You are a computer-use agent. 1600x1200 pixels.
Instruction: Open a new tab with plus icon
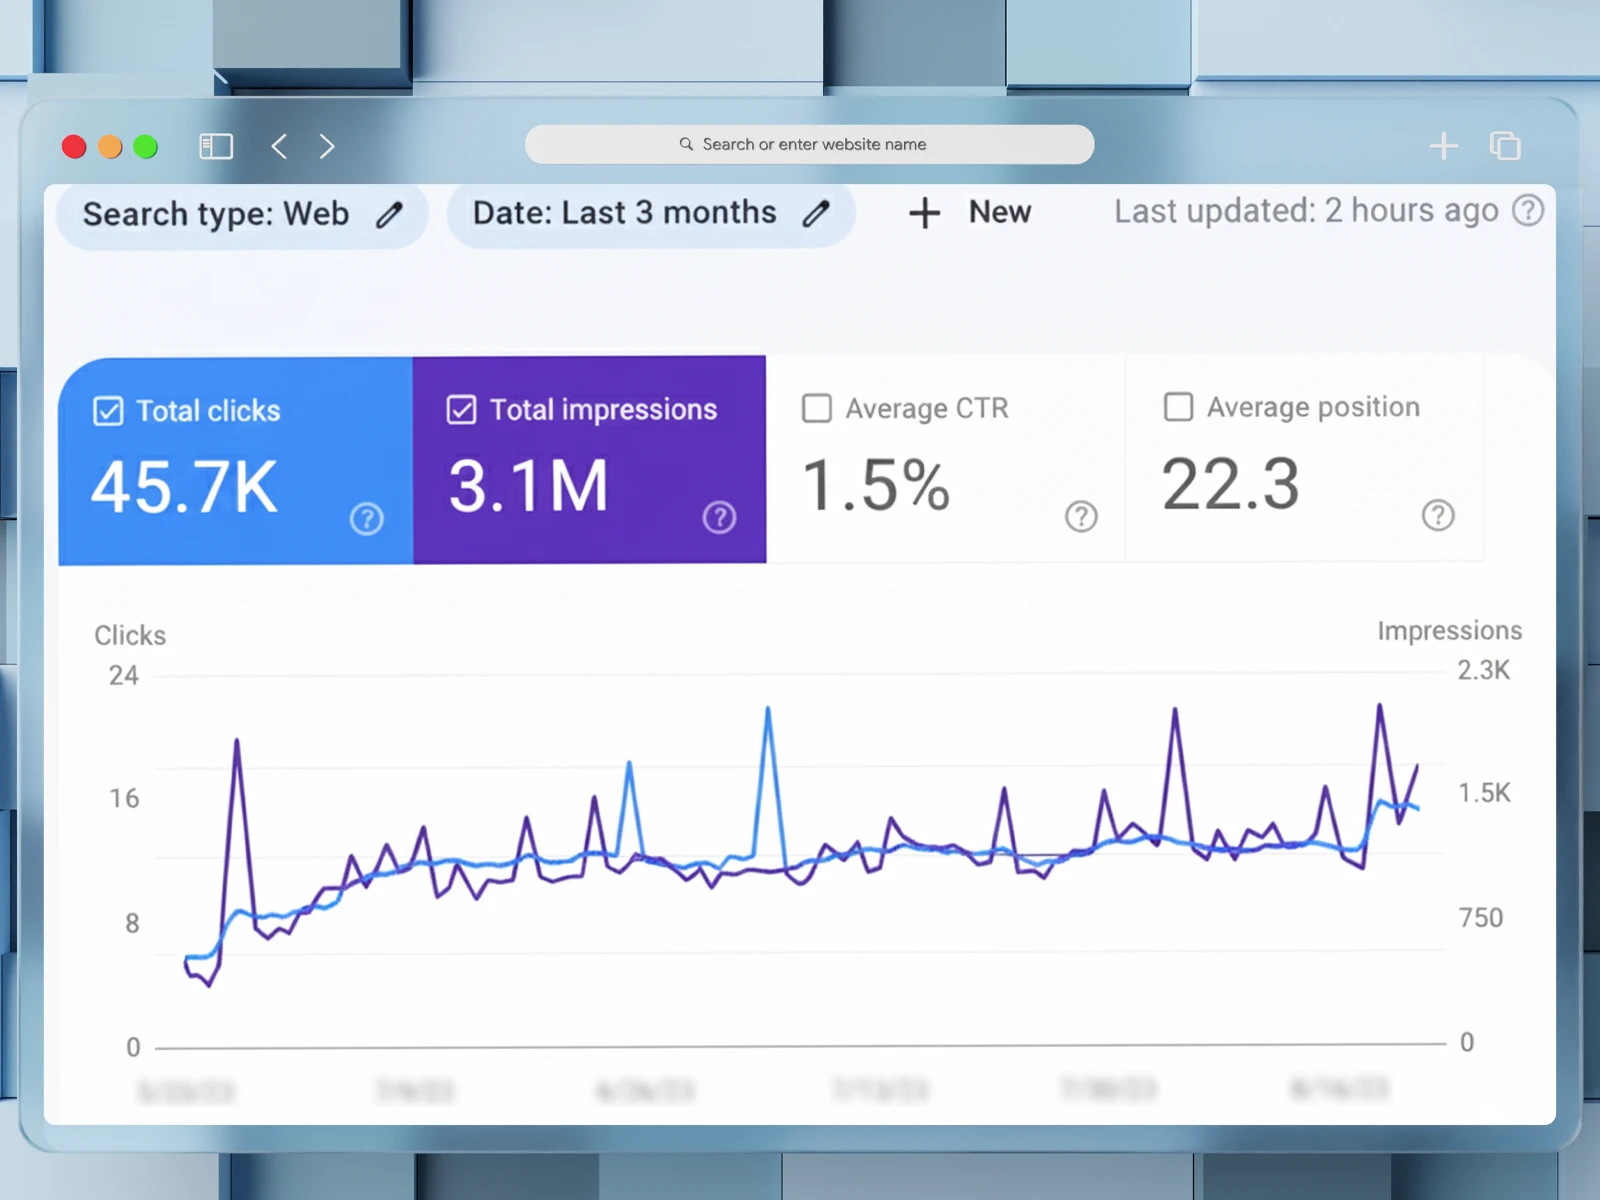coord(1443,146)
